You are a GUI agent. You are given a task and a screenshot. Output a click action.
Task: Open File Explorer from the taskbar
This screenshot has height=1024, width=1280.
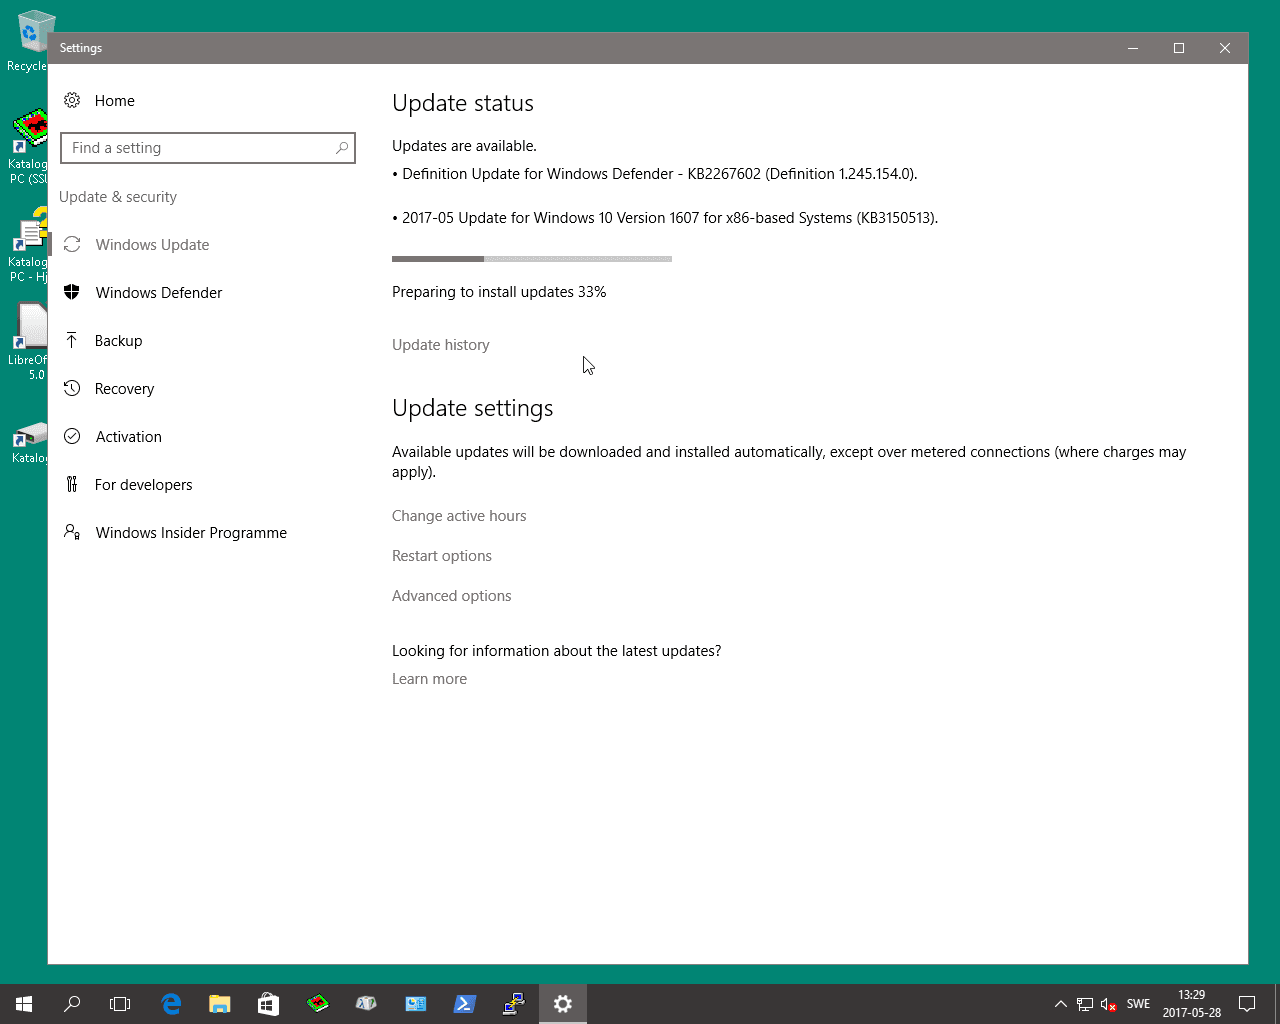coord(219,1004)
